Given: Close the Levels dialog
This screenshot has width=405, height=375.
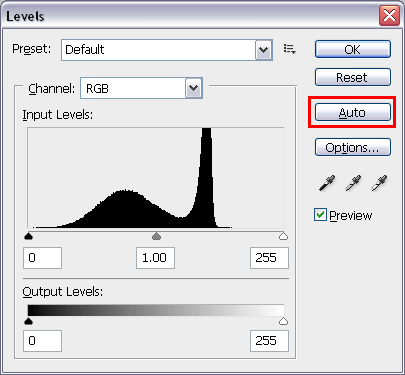Looking at the screenshot, I should tap(389, 16).
